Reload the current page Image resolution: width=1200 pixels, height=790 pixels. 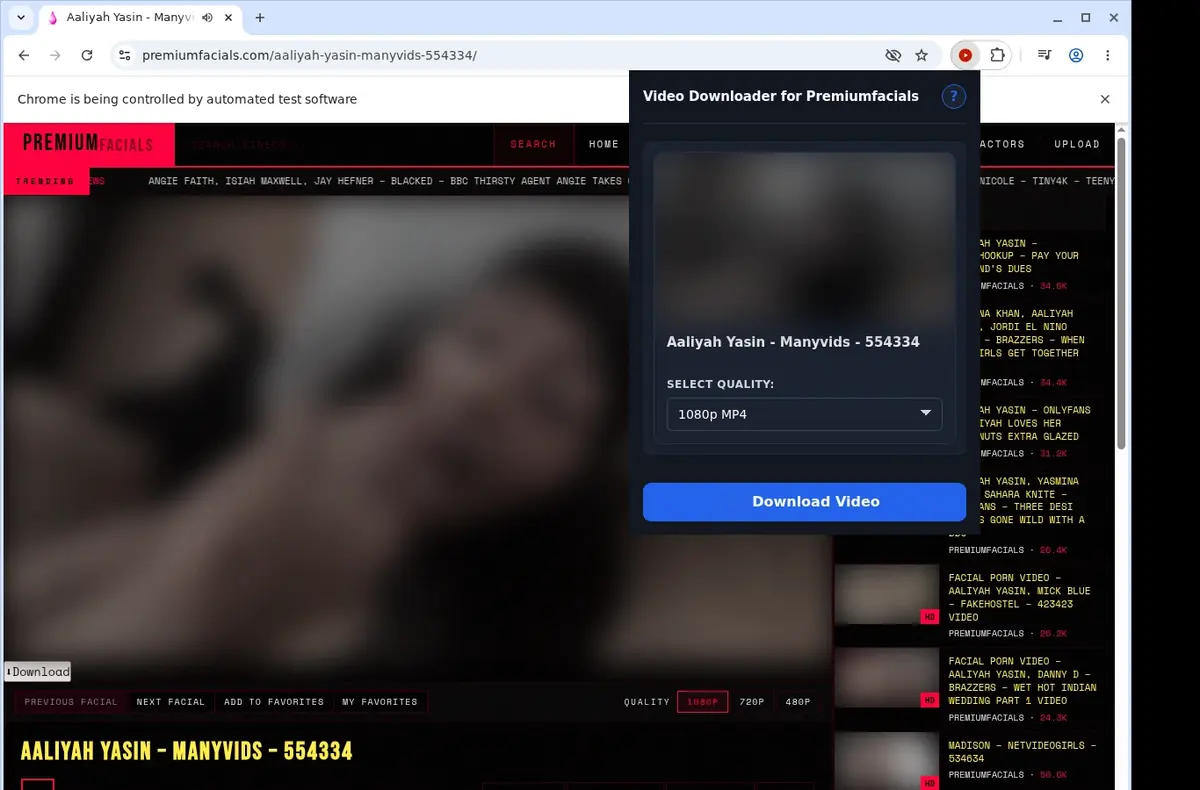pos(87,56)
